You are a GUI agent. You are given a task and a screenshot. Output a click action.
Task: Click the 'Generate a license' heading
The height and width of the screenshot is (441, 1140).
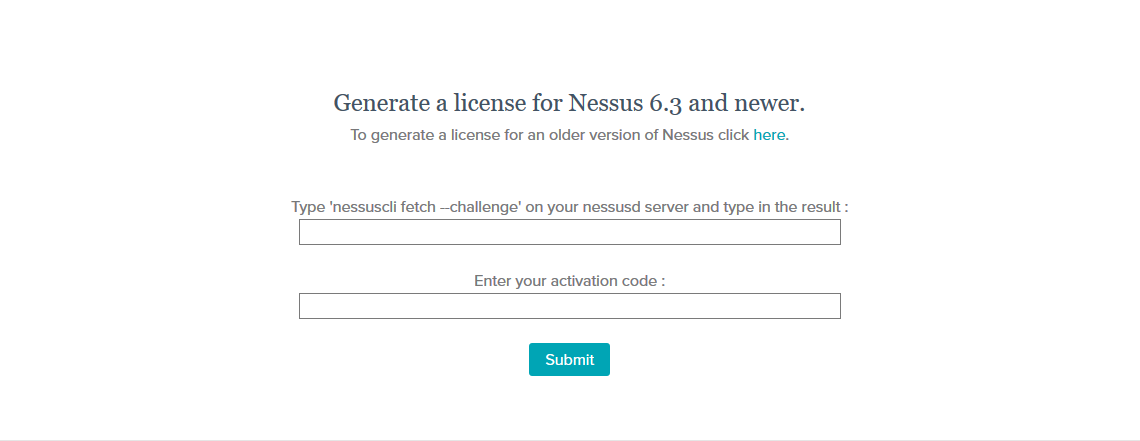[569, 103]
